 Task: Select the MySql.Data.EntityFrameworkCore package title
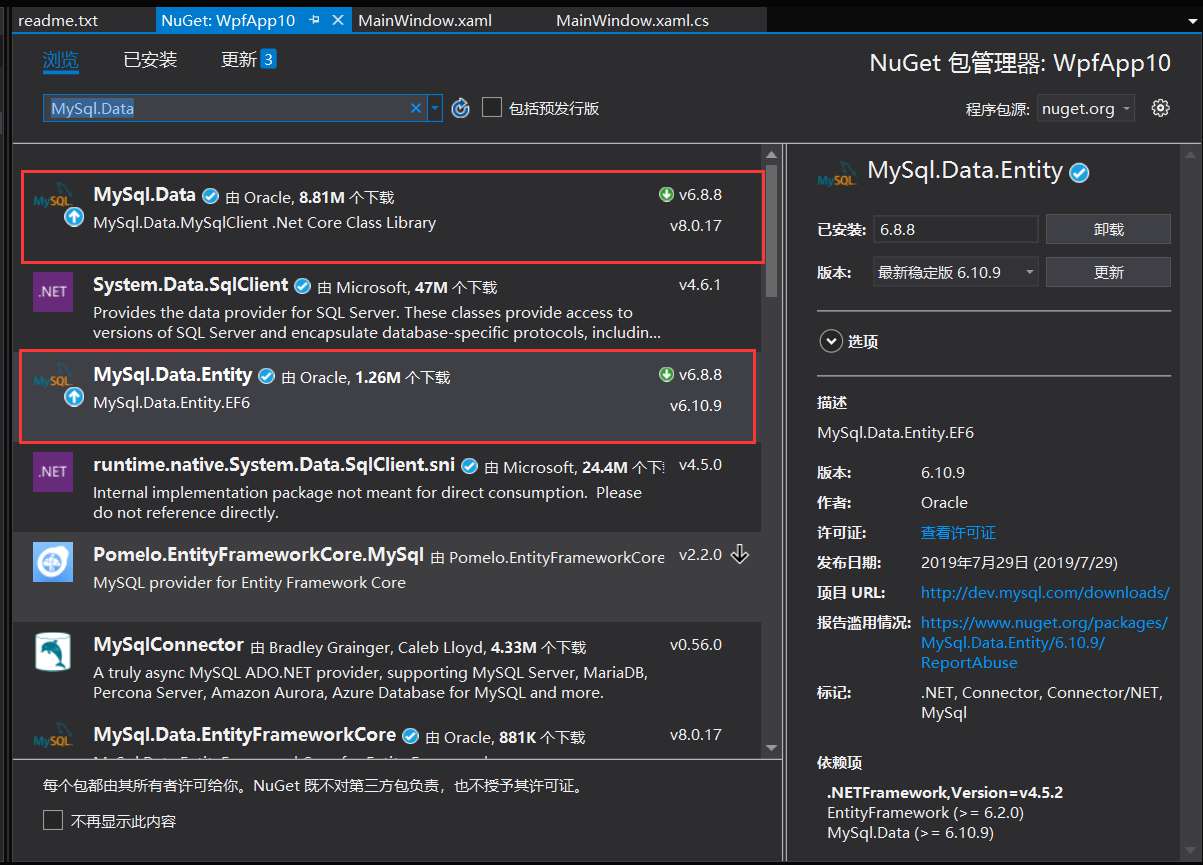pos(245,735)
